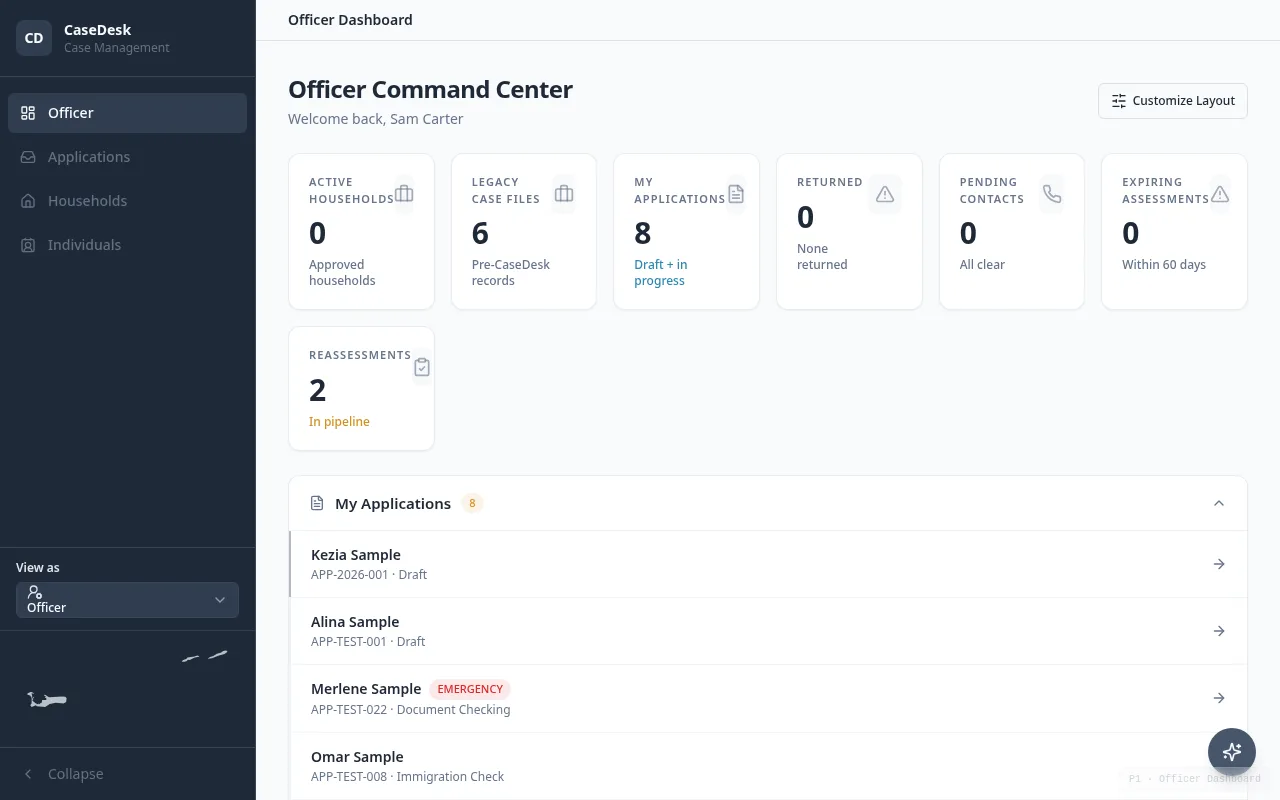Screen dimensions: 1280x800
Task: Open Households in the sidebar
Action: click(127, 201)
